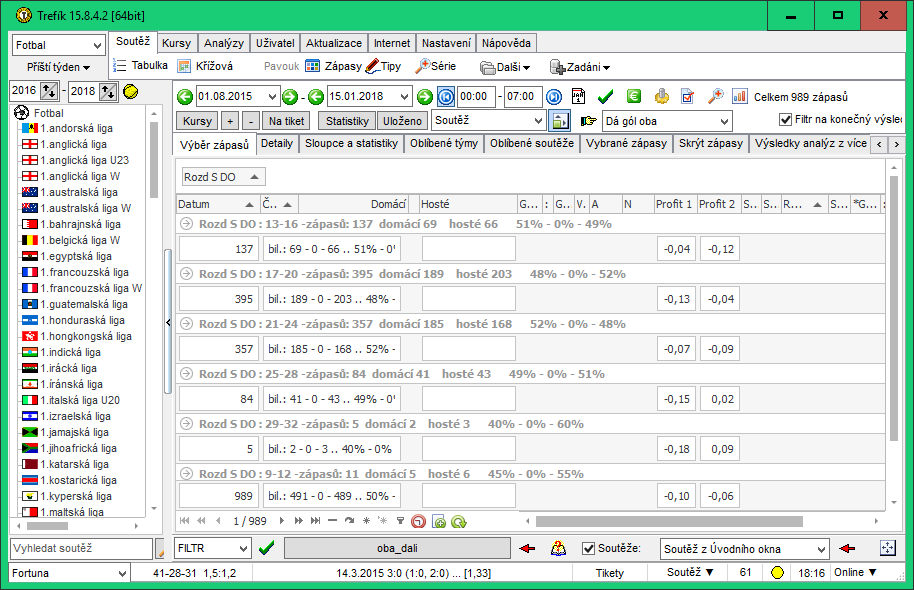914x590 pixels.
Task: Click the blue forward icon after 07:00
Action: 554,97
